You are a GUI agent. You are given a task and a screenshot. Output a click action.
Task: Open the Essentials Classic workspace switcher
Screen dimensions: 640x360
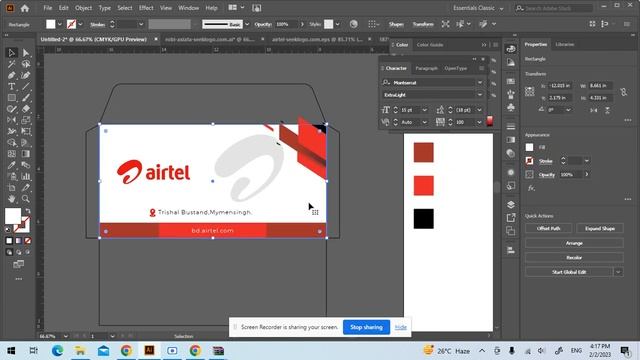(x=478, y=8)
